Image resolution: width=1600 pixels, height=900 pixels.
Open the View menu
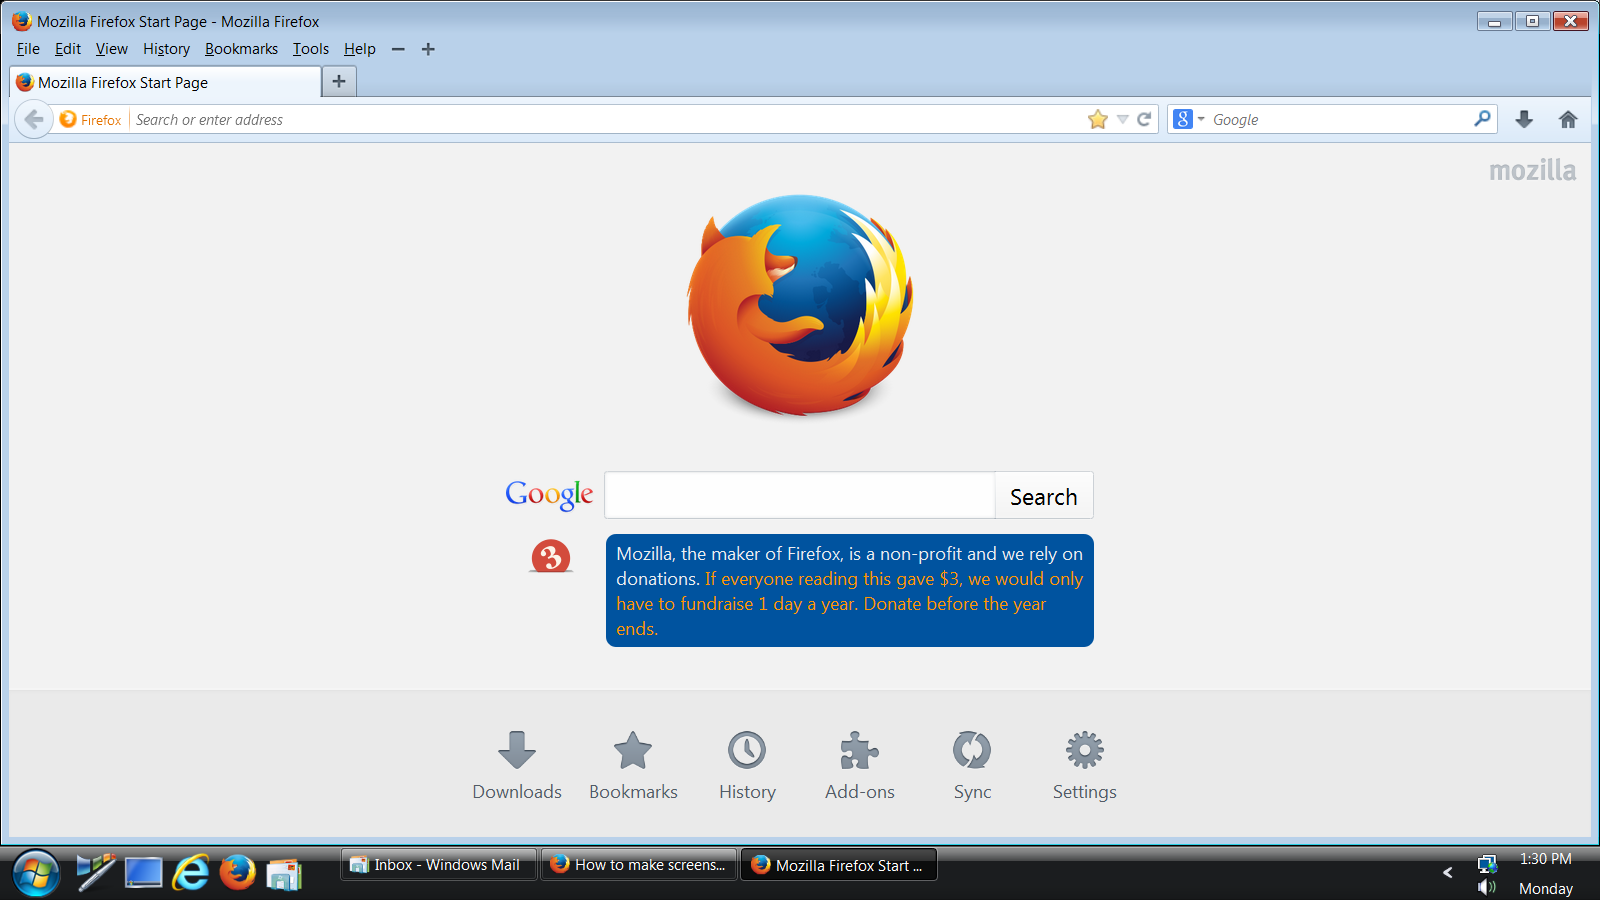point(112,49)
